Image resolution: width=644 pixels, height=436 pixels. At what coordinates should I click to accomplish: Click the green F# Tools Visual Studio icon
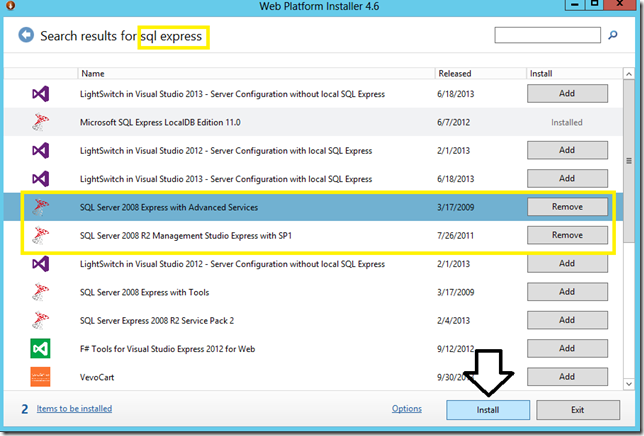coord(40,349)
